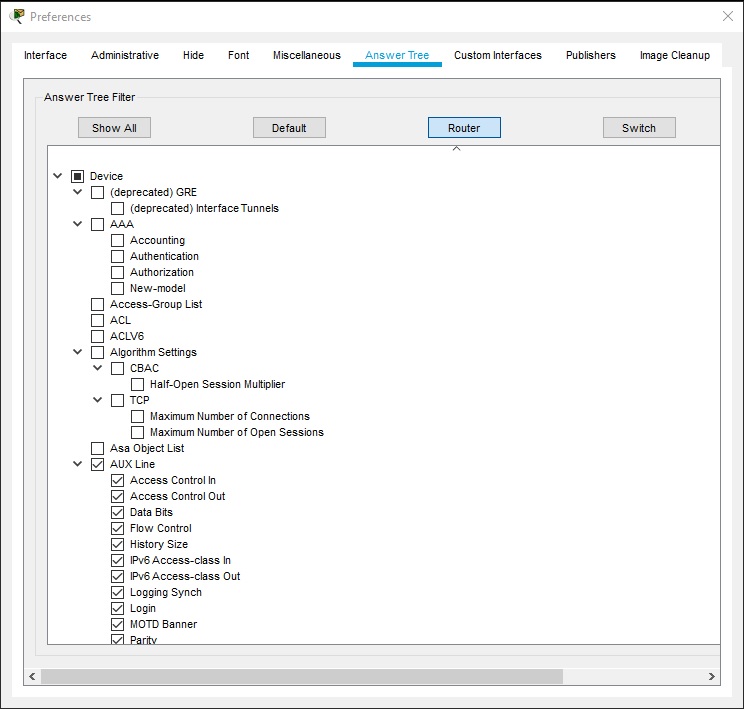Select the Asa Object List label
The width and height of the screenshot is (744, 709).
[x=147, y=448]
